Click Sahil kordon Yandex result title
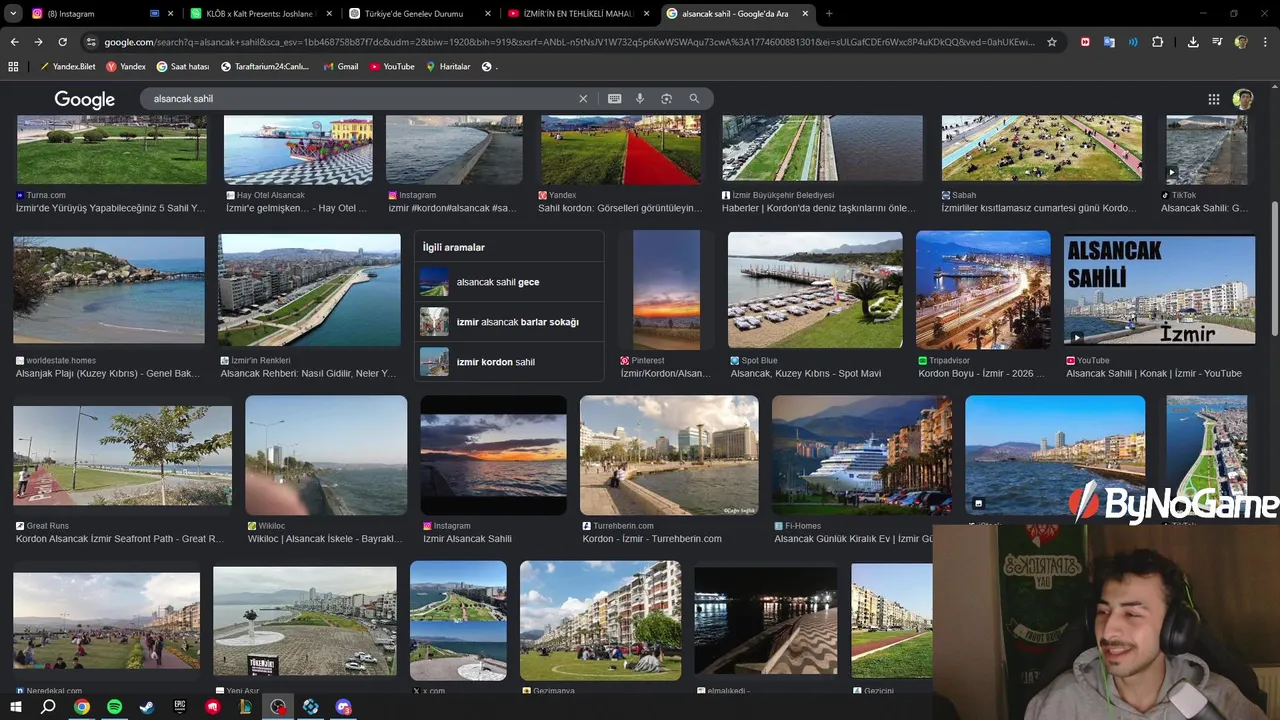 pos(620,208)
